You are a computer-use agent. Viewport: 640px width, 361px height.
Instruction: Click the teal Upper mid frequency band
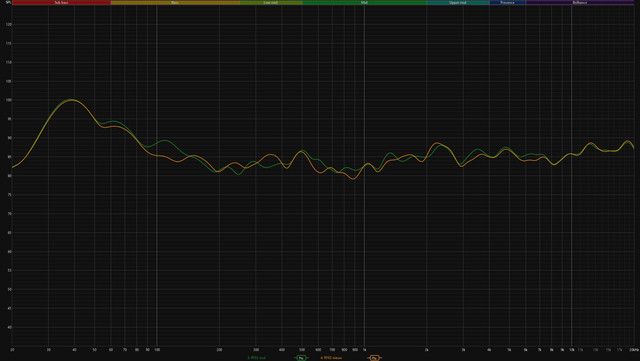point(458,2)
